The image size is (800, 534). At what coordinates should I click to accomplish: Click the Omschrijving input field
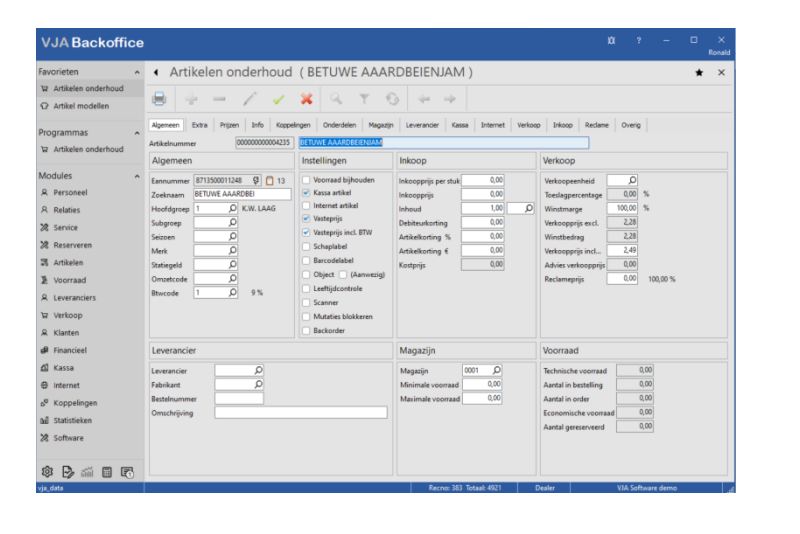tap(300, 412)
